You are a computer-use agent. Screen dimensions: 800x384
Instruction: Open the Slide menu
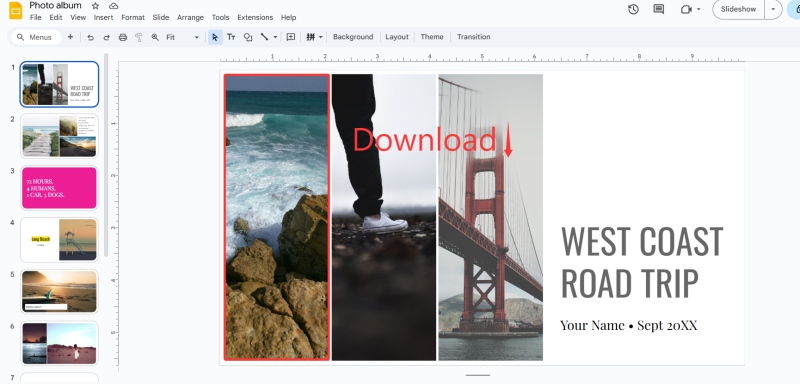pos(161,17)
